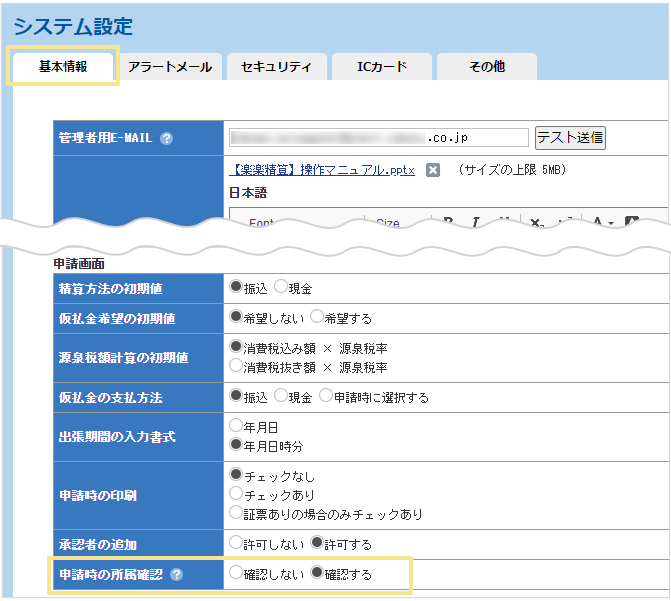
Task: Go to the ICカード tab
Action: [382, 67]
